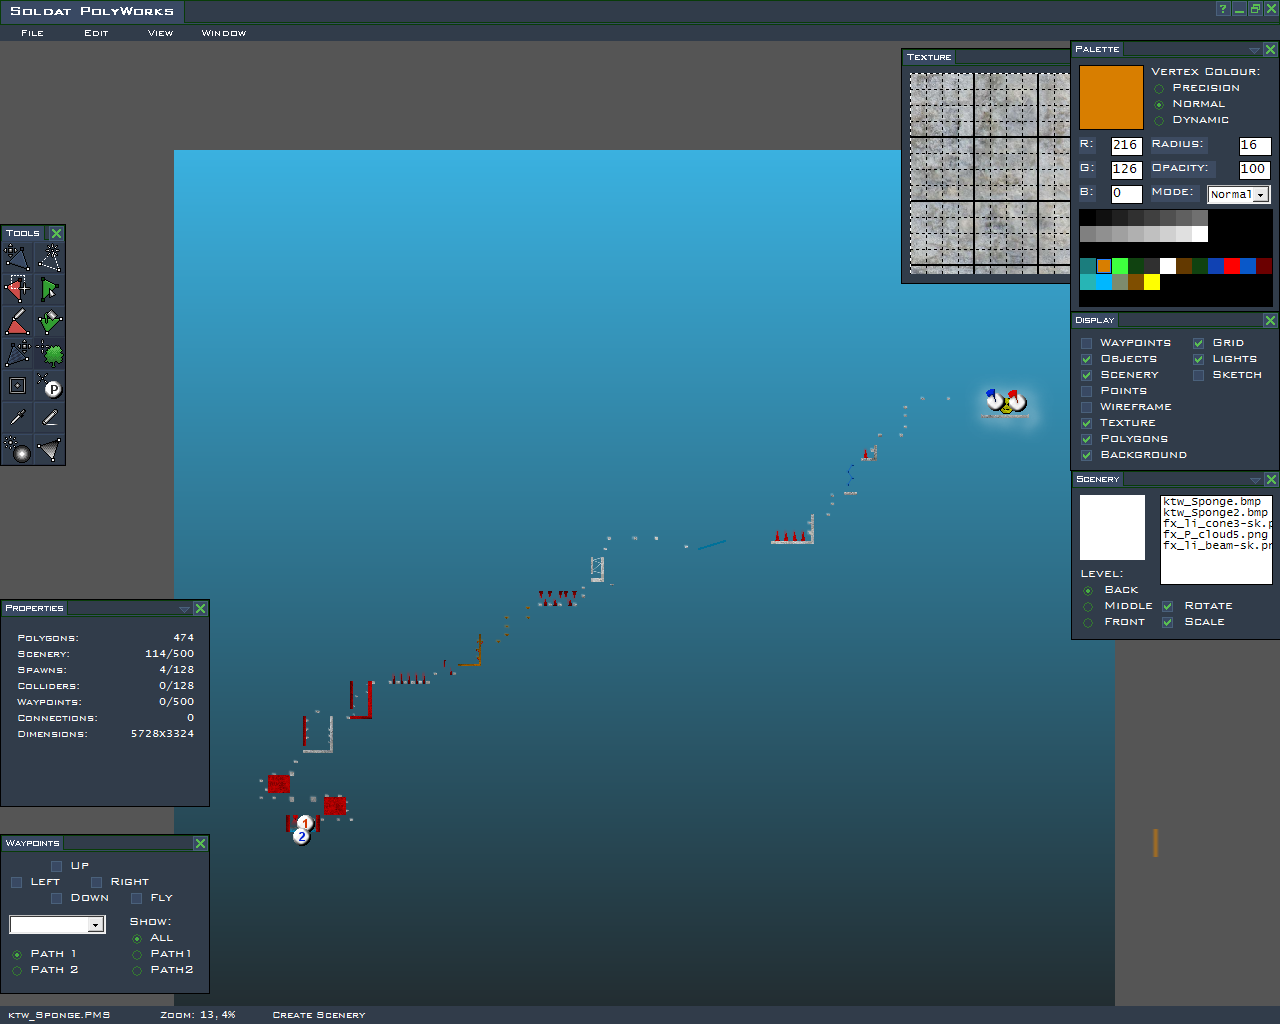This screenshot has width=1280, height=1024.
Task: Open the Edit menu
Action: pyautogui.click(x=96, y=33)
